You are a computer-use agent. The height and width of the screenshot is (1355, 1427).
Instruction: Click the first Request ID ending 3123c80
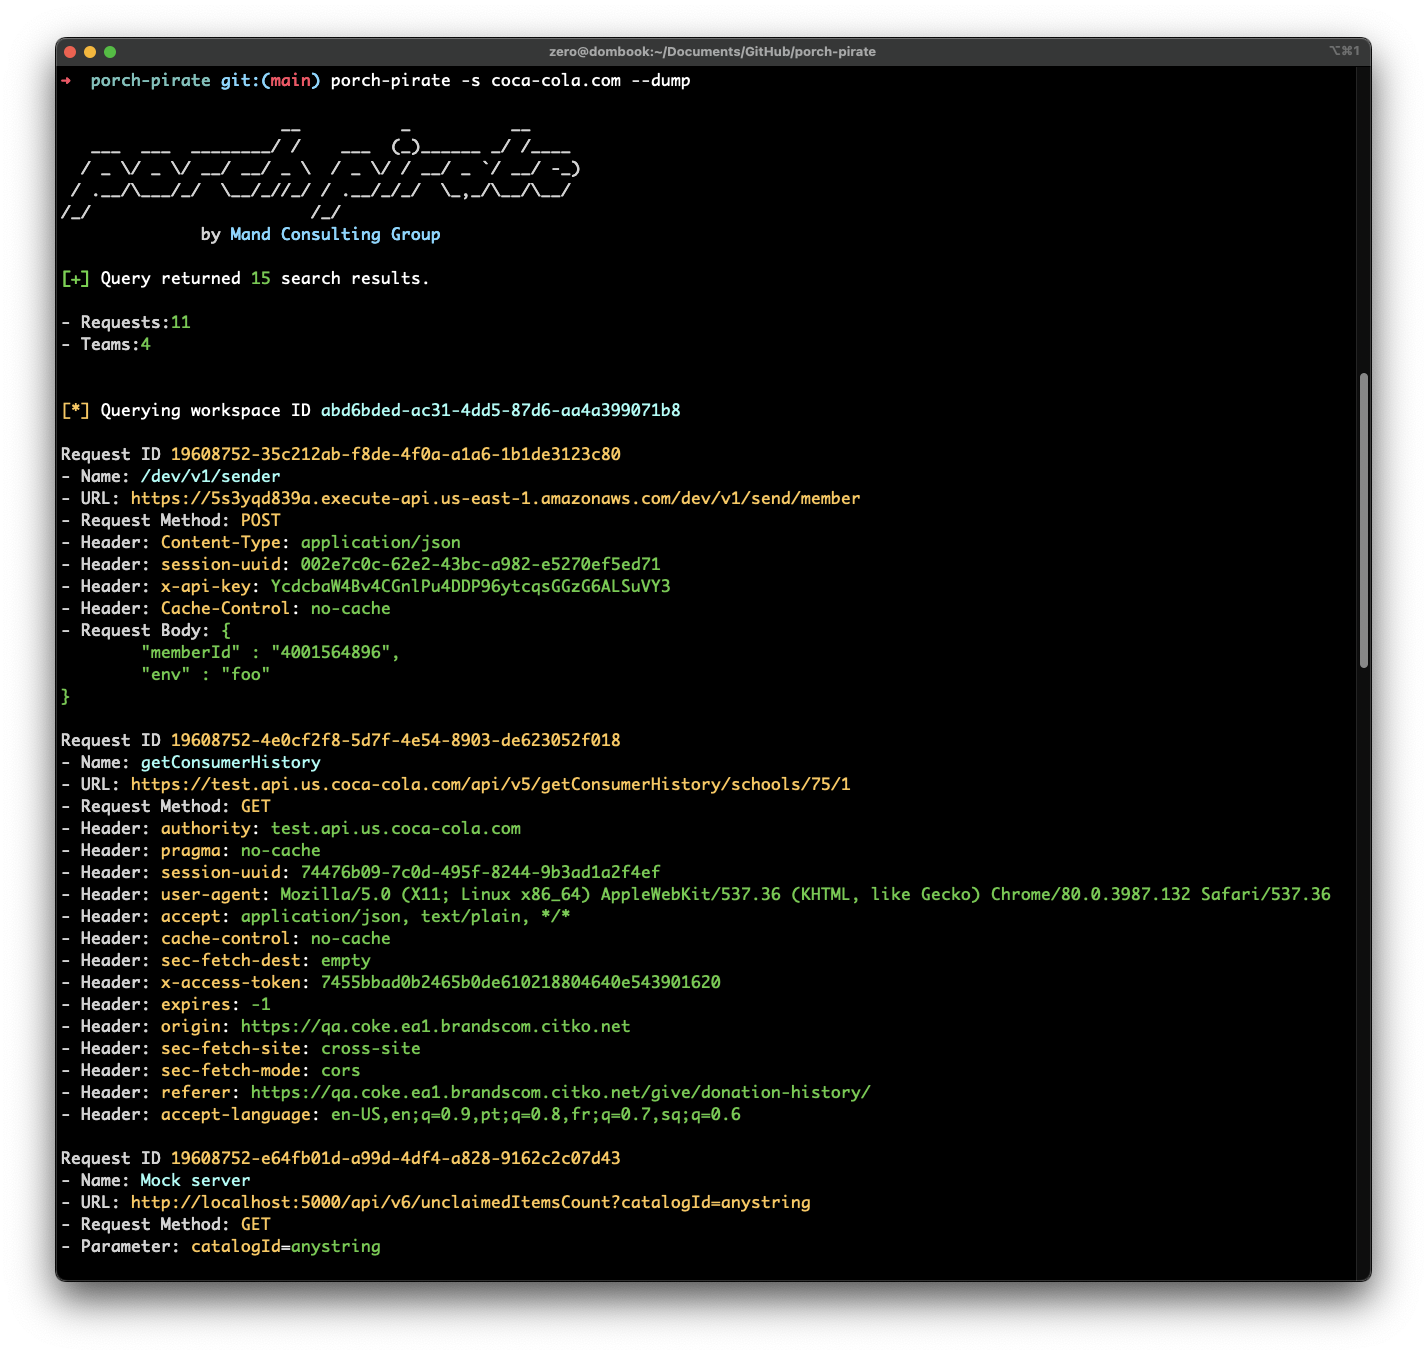point(395,454)
